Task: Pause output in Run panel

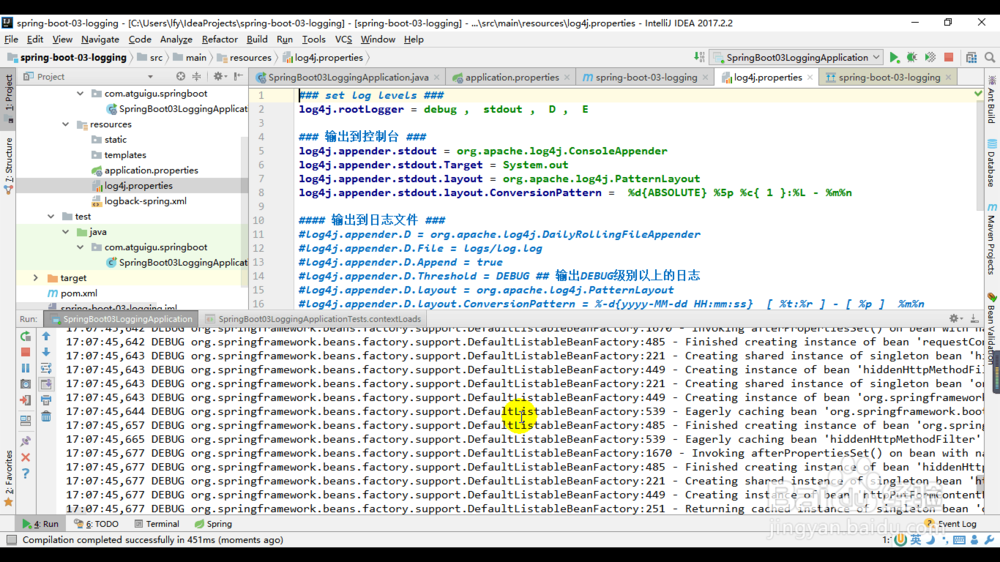Action: pos(26,368)
